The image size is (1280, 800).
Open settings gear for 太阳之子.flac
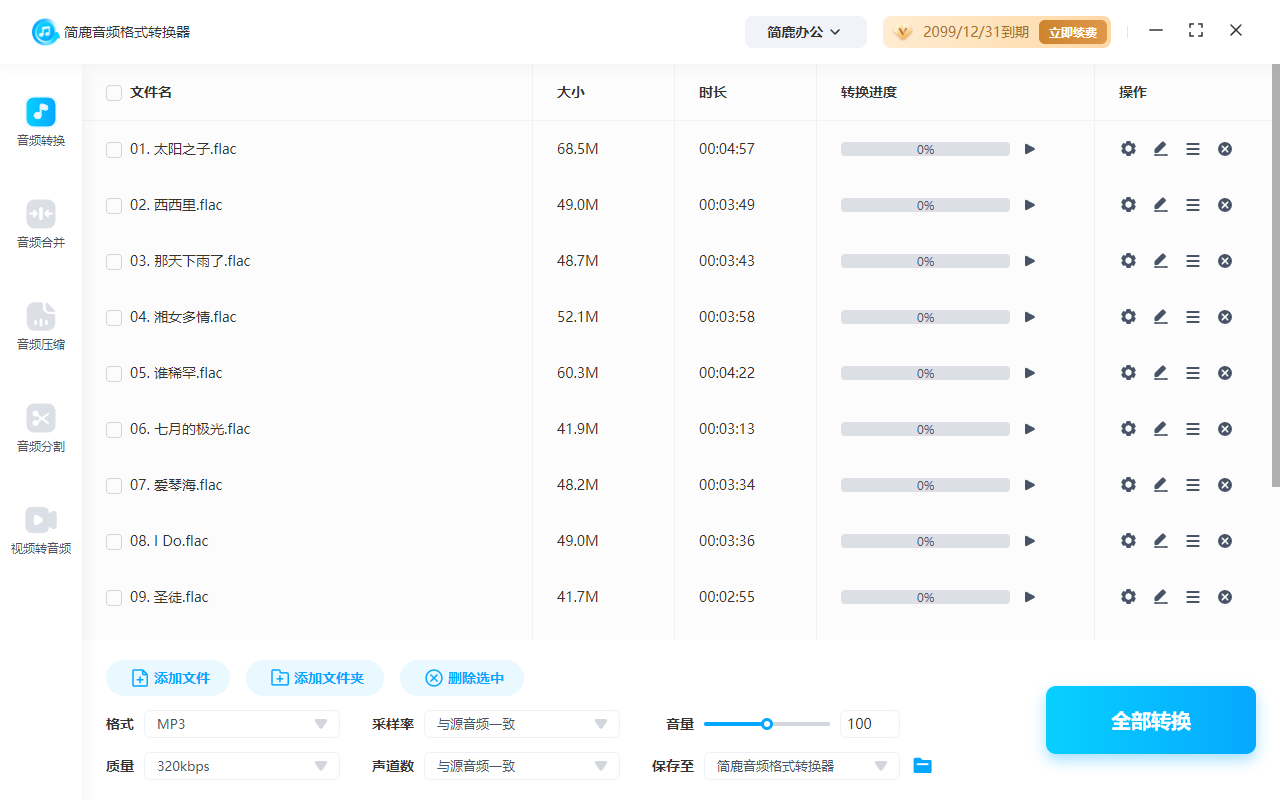point(1128,148)
